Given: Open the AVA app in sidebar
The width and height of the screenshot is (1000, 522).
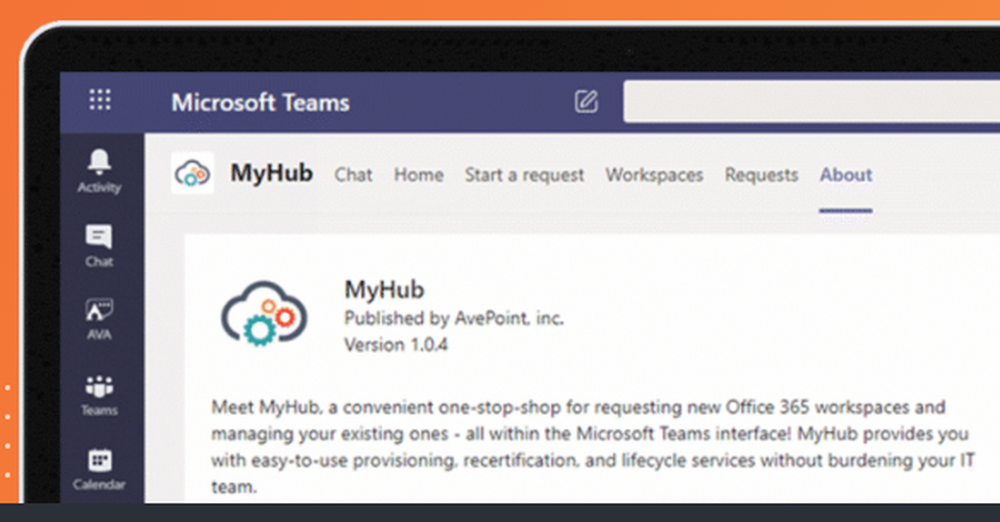Looking at the screenshot, I should 99,319.
